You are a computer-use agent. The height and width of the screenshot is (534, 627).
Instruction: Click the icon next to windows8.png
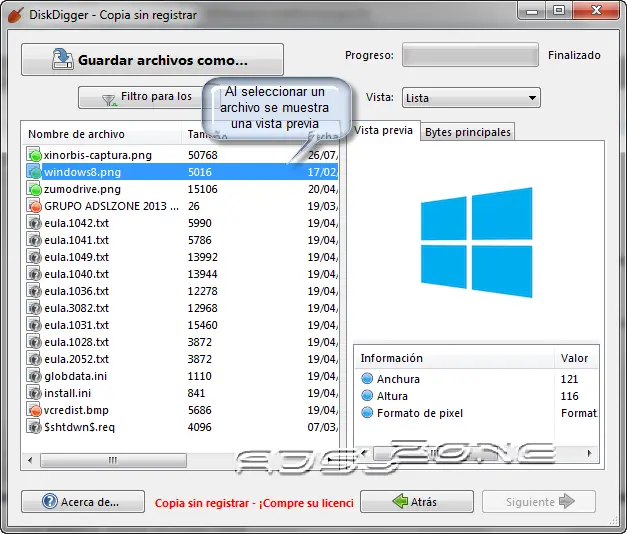(34, 172)
